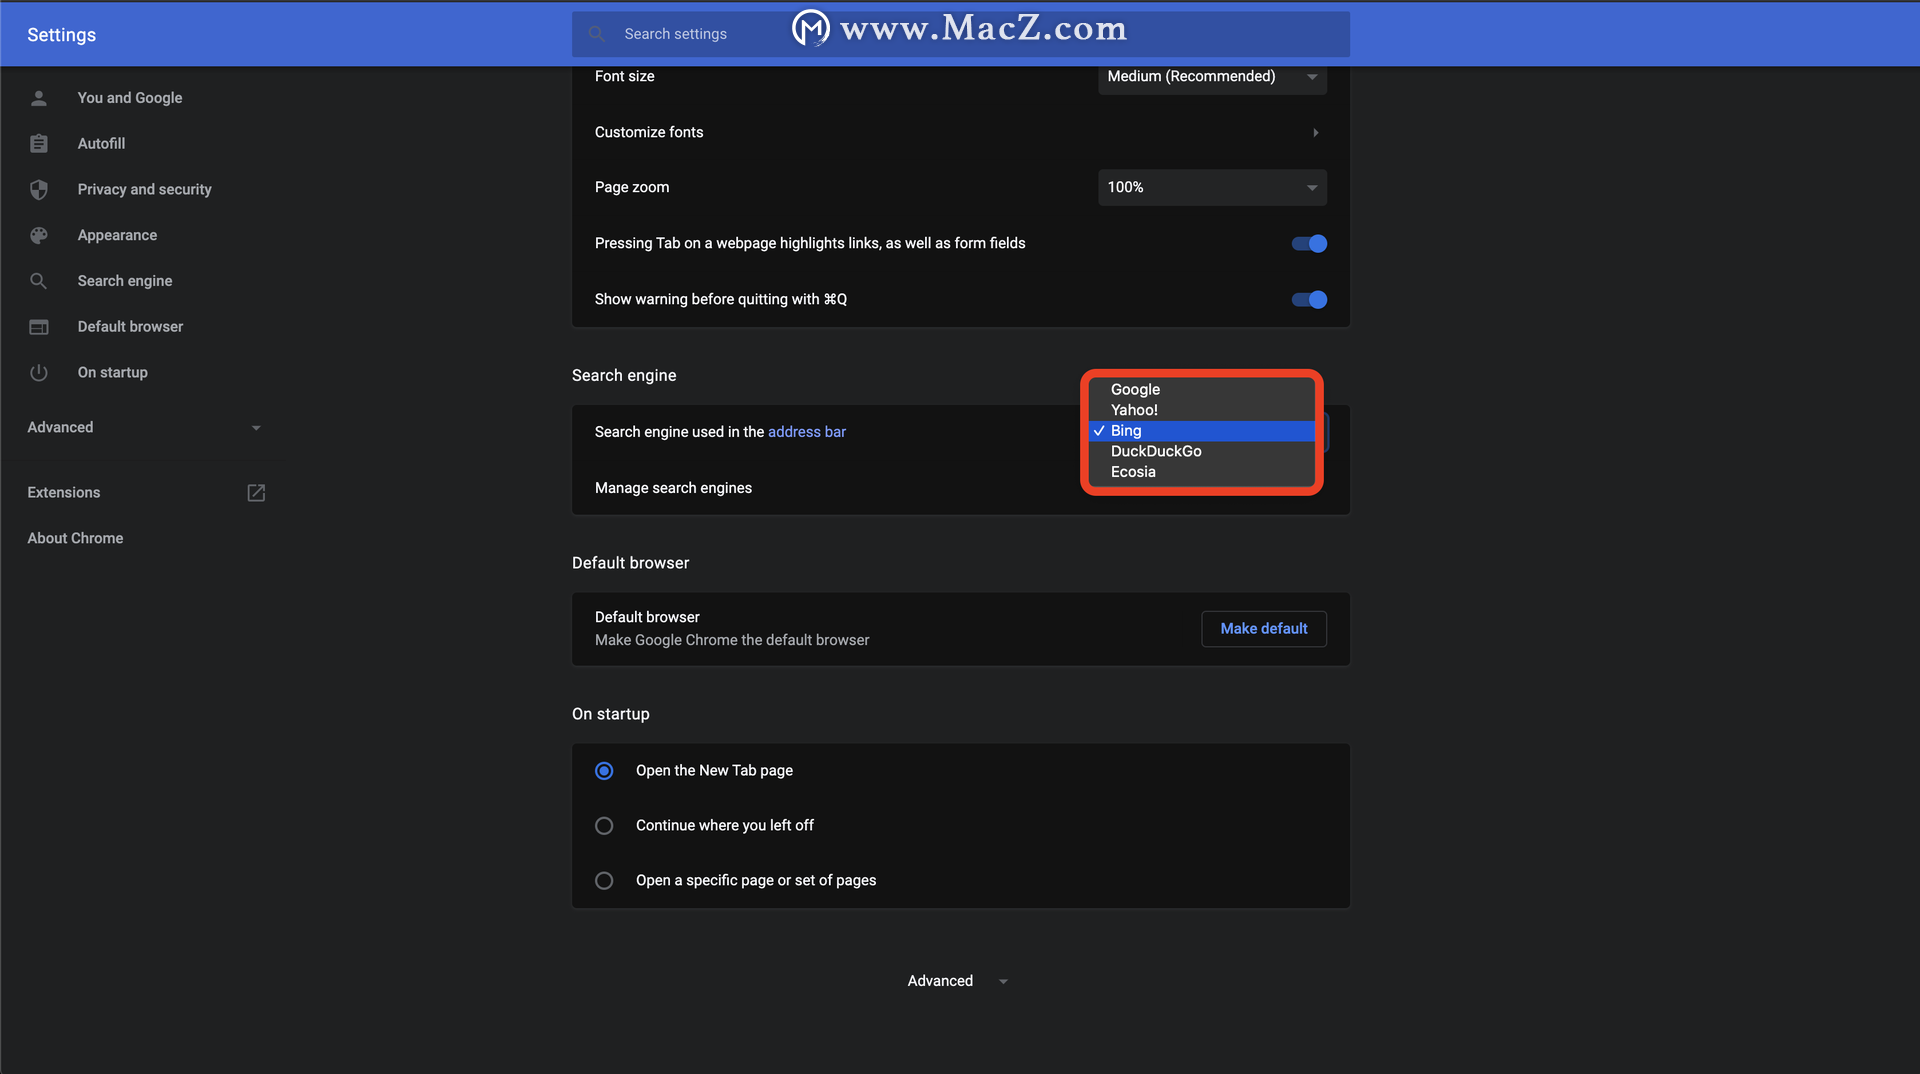This screenshot has width=1920, height=1074.
Task: Click the address bar link
Action: pyautogui.click(x=806, y=432)
